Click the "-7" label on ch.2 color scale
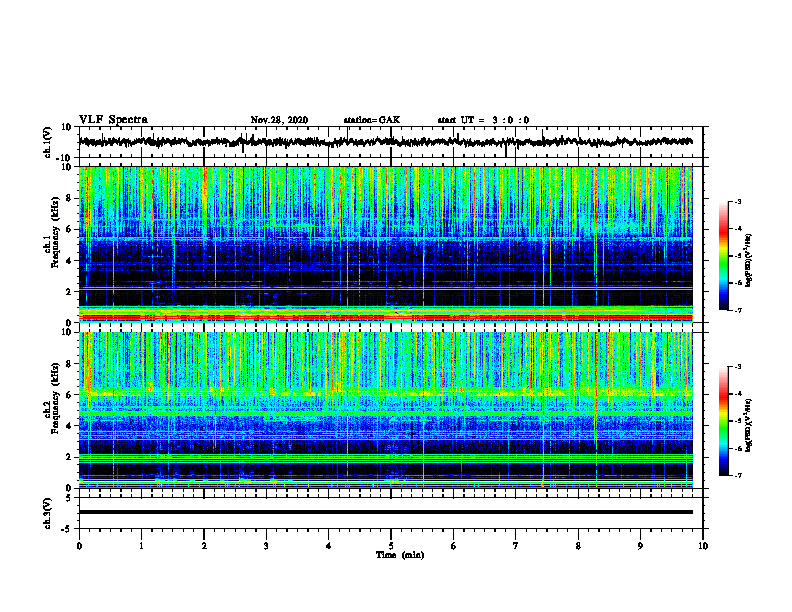This screenshot has width=792, height=612. (738, 475)
